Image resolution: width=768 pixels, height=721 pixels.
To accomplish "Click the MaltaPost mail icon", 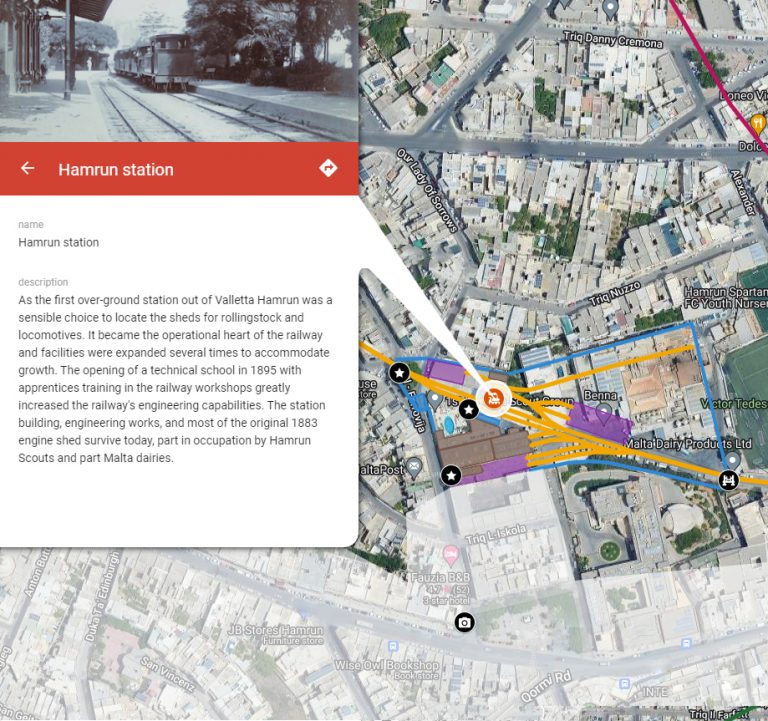I will [x=414, y=467].
